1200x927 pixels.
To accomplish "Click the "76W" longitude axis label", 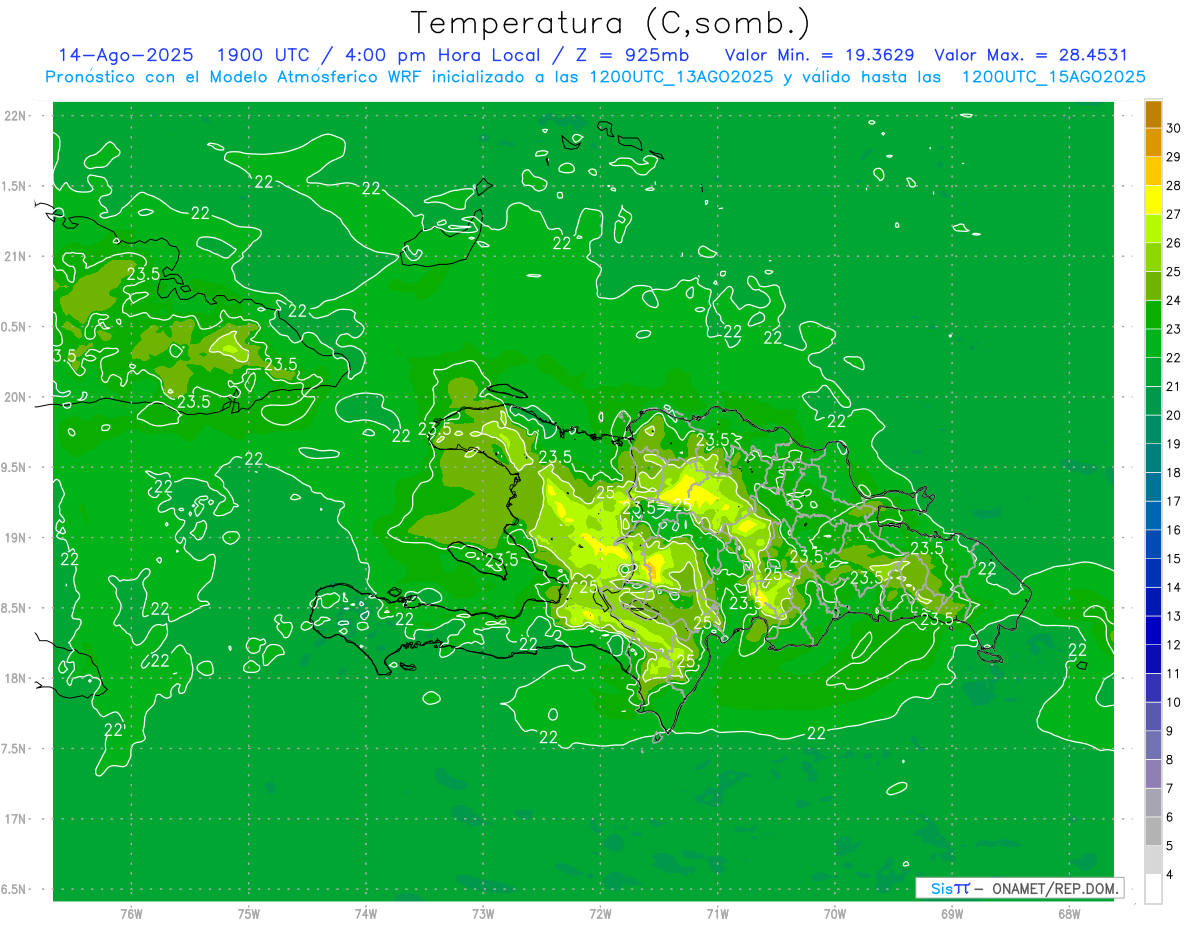I will tap(131, 914).
